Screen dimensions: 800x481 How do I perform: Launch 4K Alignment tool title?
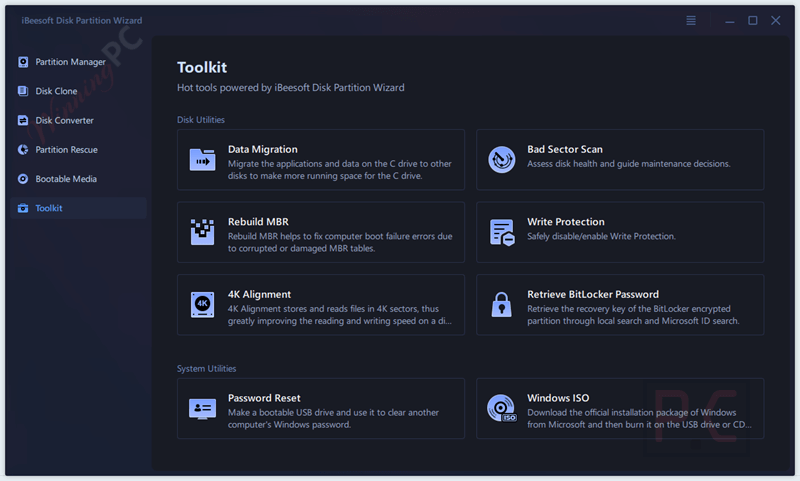click(259, 294)
